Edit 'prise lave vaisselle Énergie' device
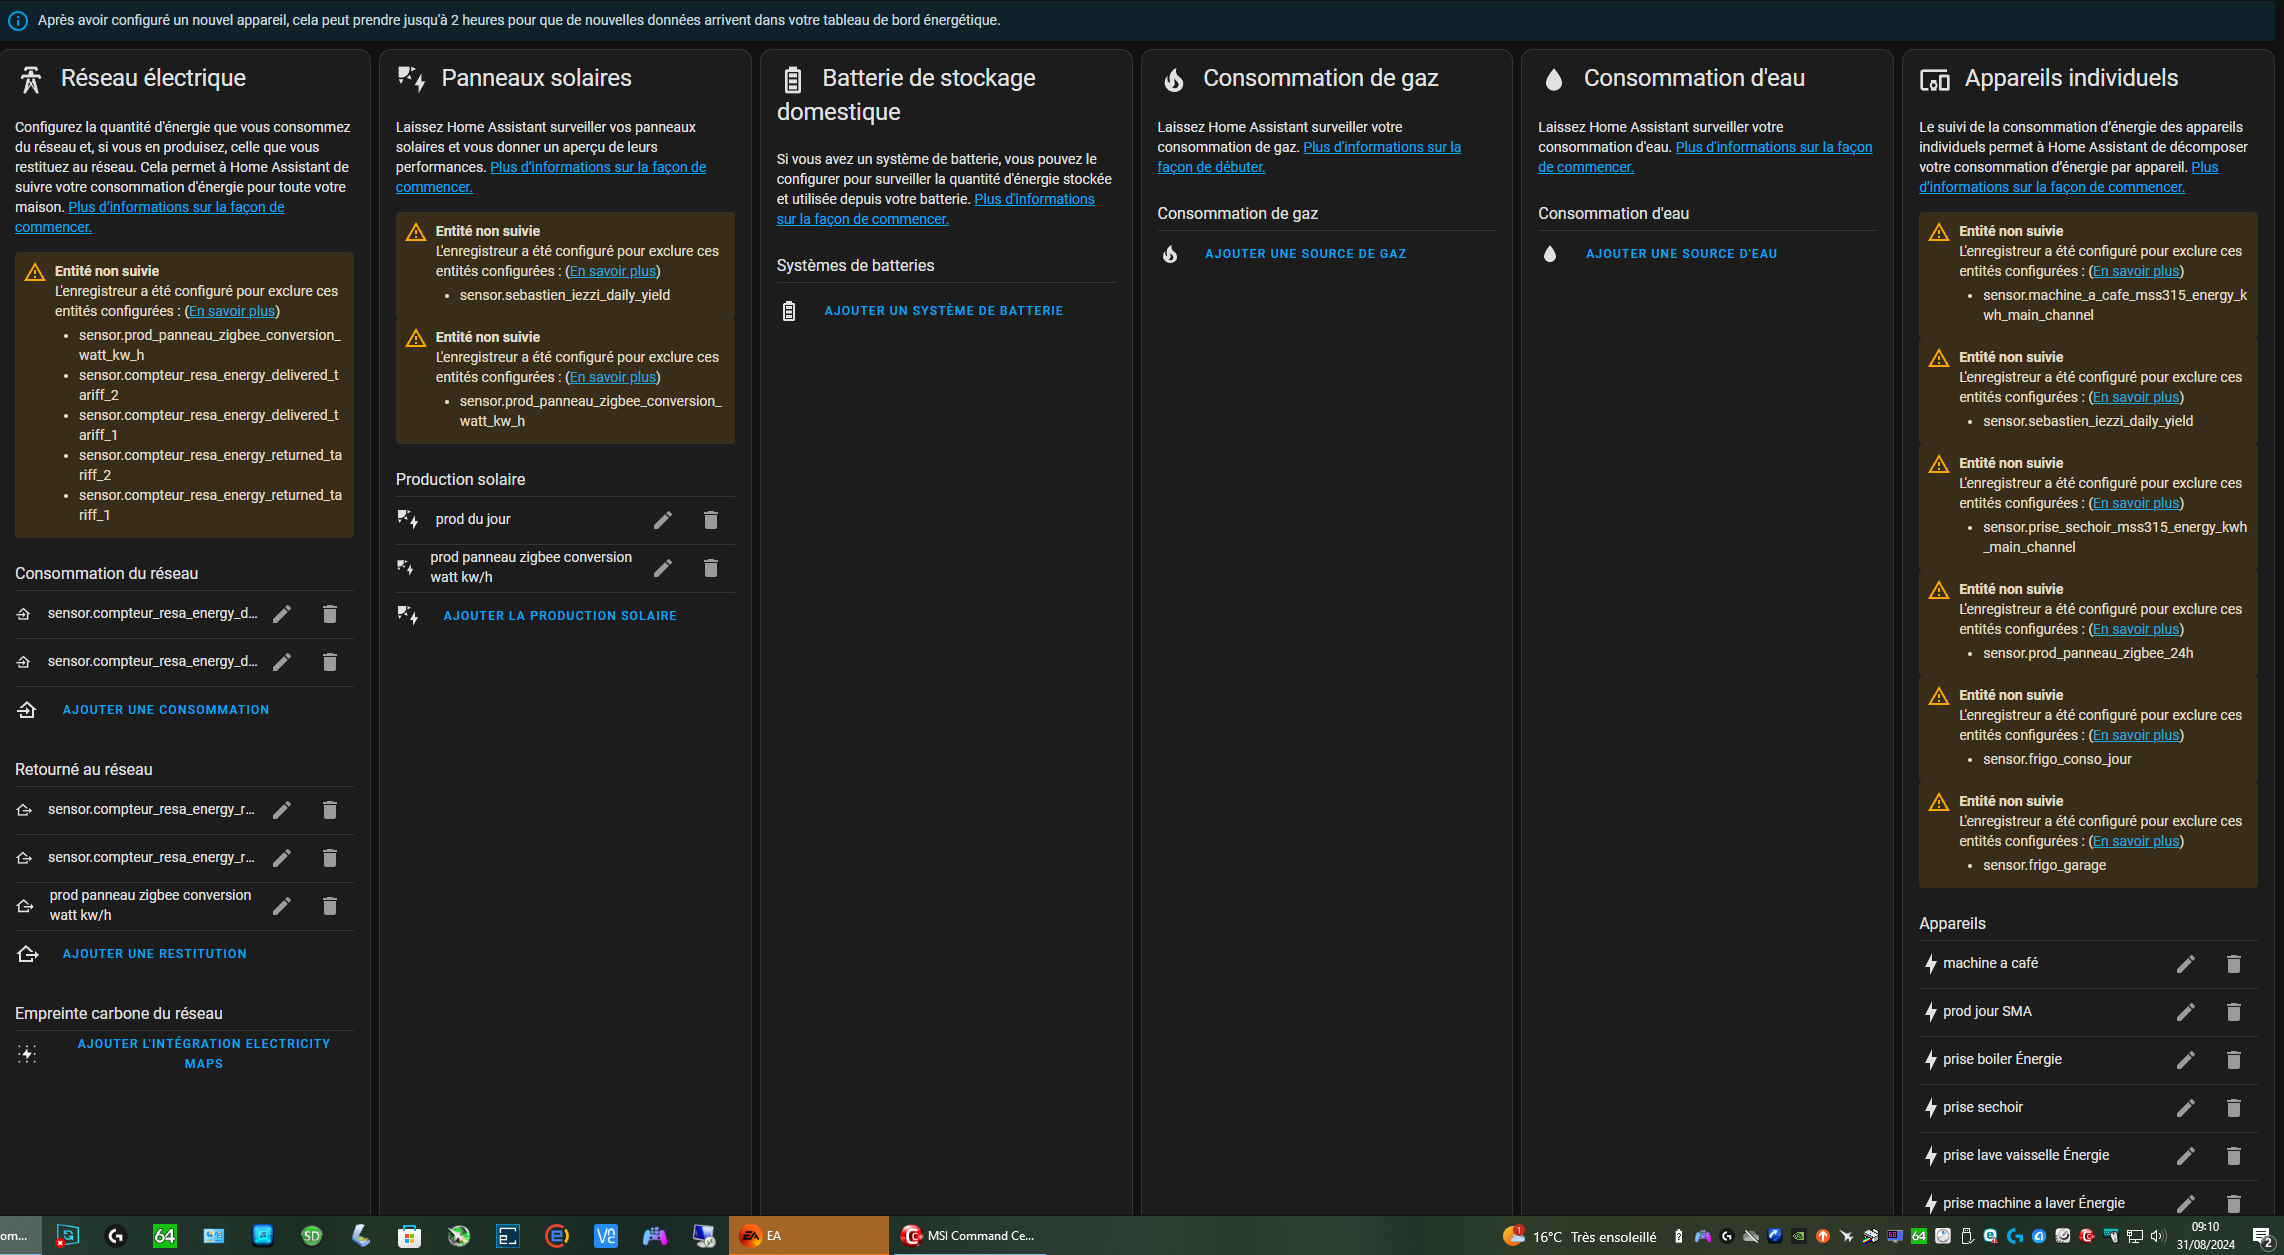 (2185, 1156)
